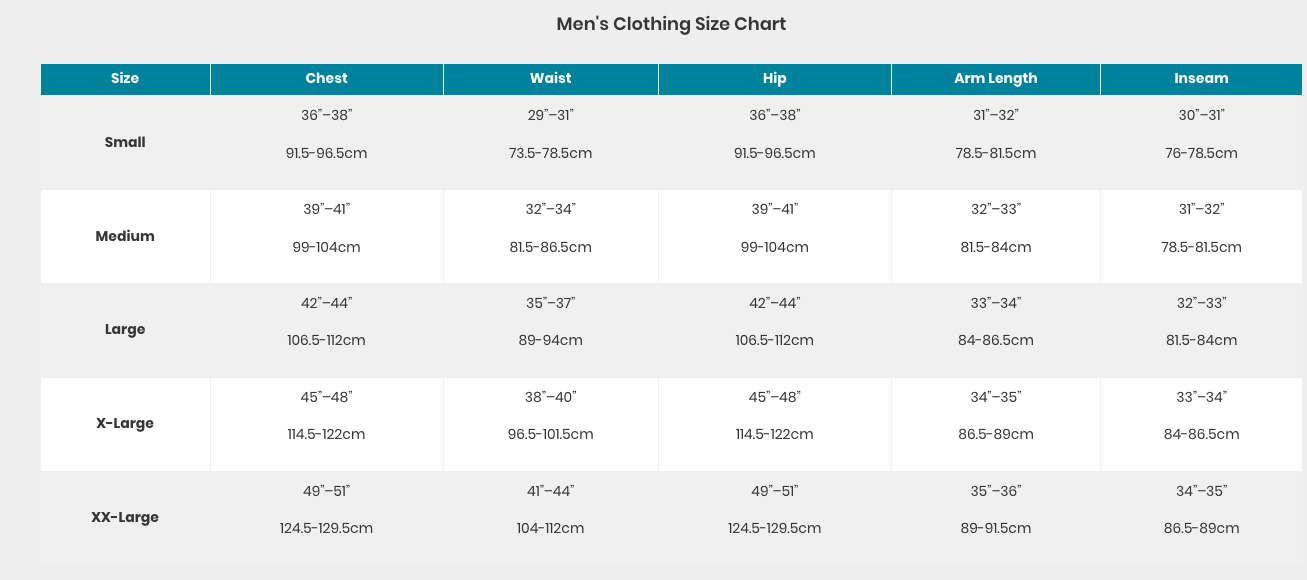Click the Chest column header
This screenshot has height=580, width=1307.
pyautogui.click(x=326, y=78)
